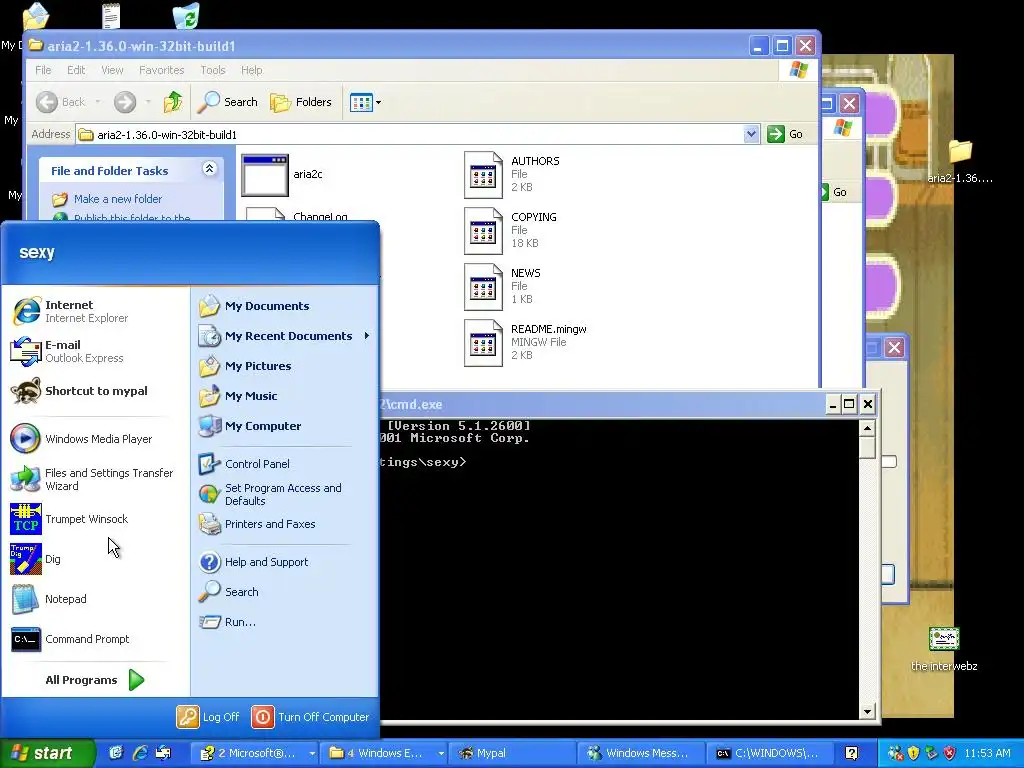Expand the Microsoft taskbar group dropdown

pyautogui.click(x=312, y=753)
